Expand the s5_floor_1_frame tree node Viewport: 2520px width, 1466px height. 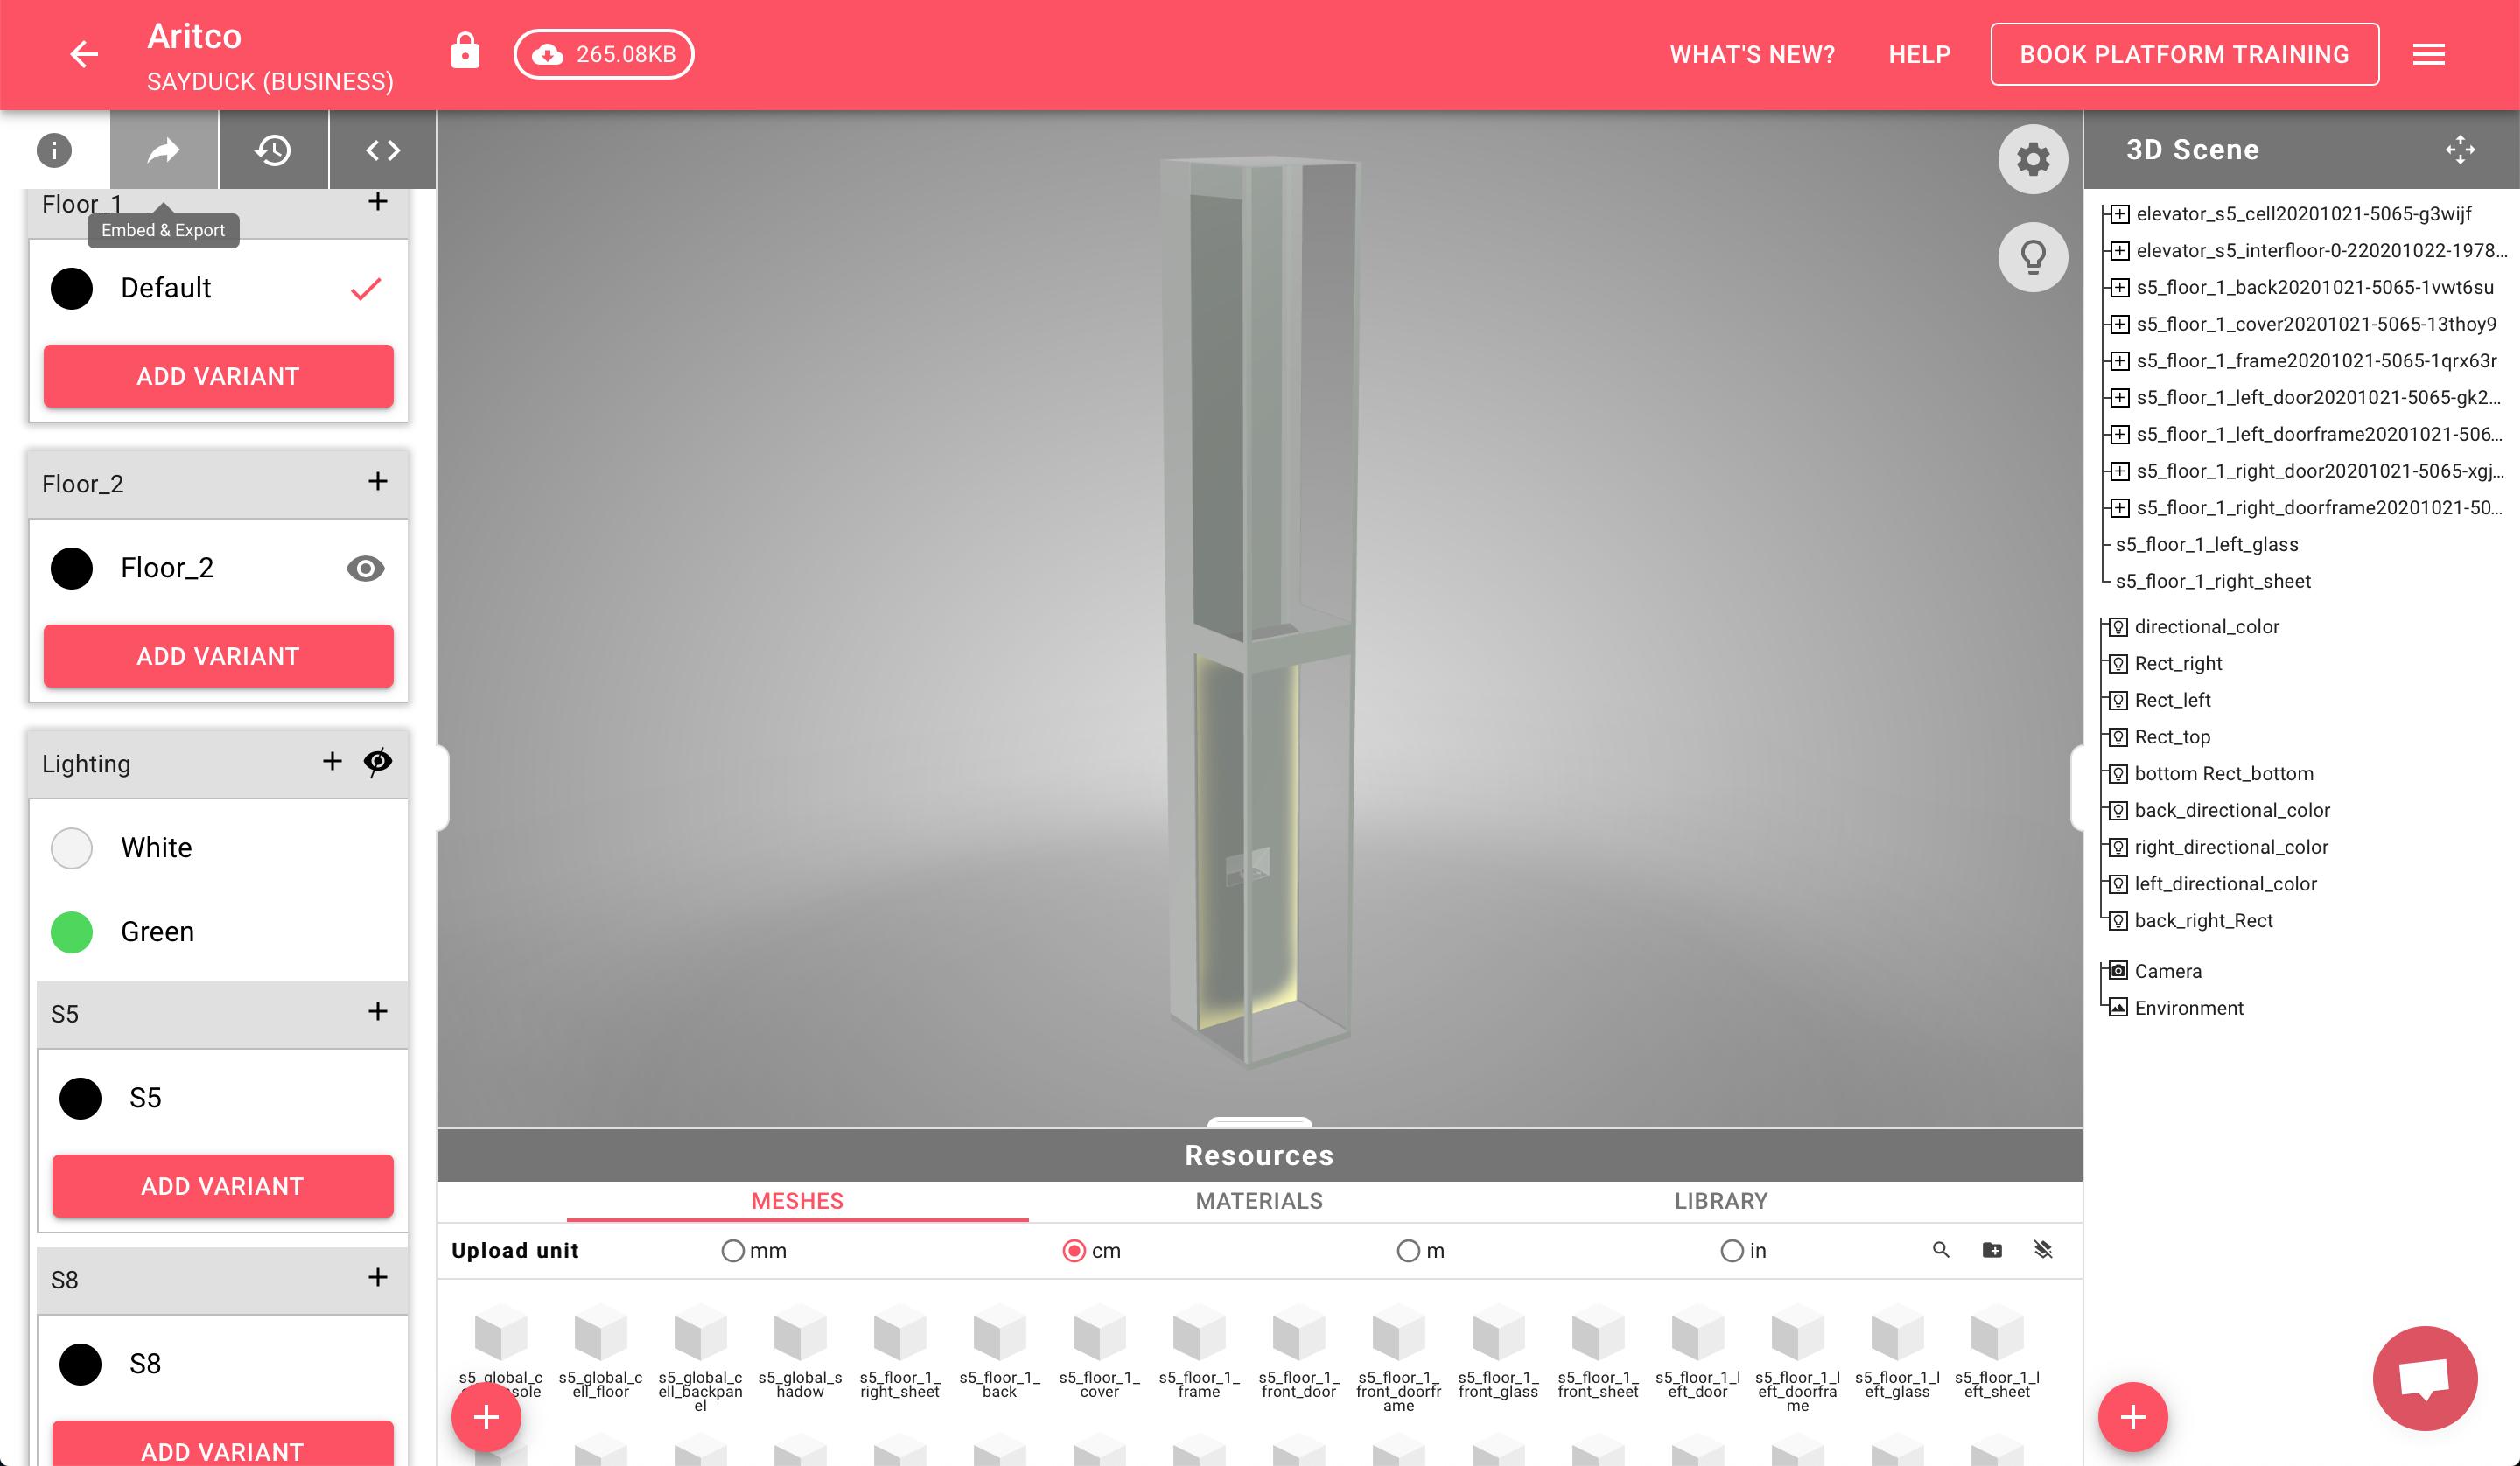click(2119, 361)
